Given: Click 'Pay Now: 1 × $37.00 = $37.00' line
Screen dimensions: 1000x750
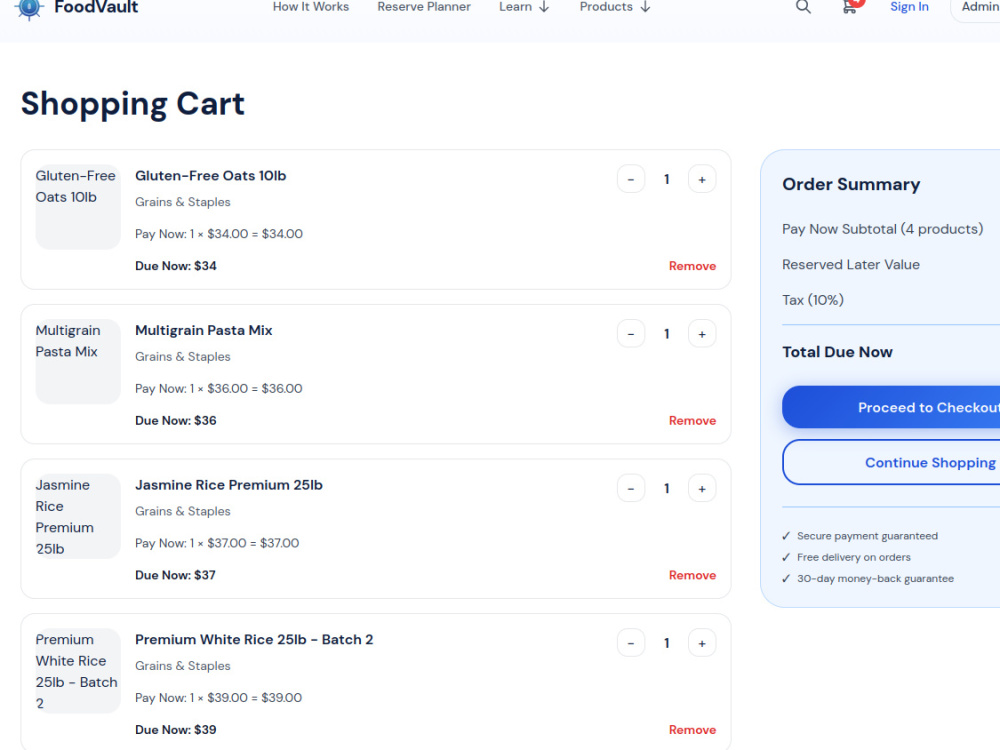Looking at the screenshot, I should (x=217, y=543).
